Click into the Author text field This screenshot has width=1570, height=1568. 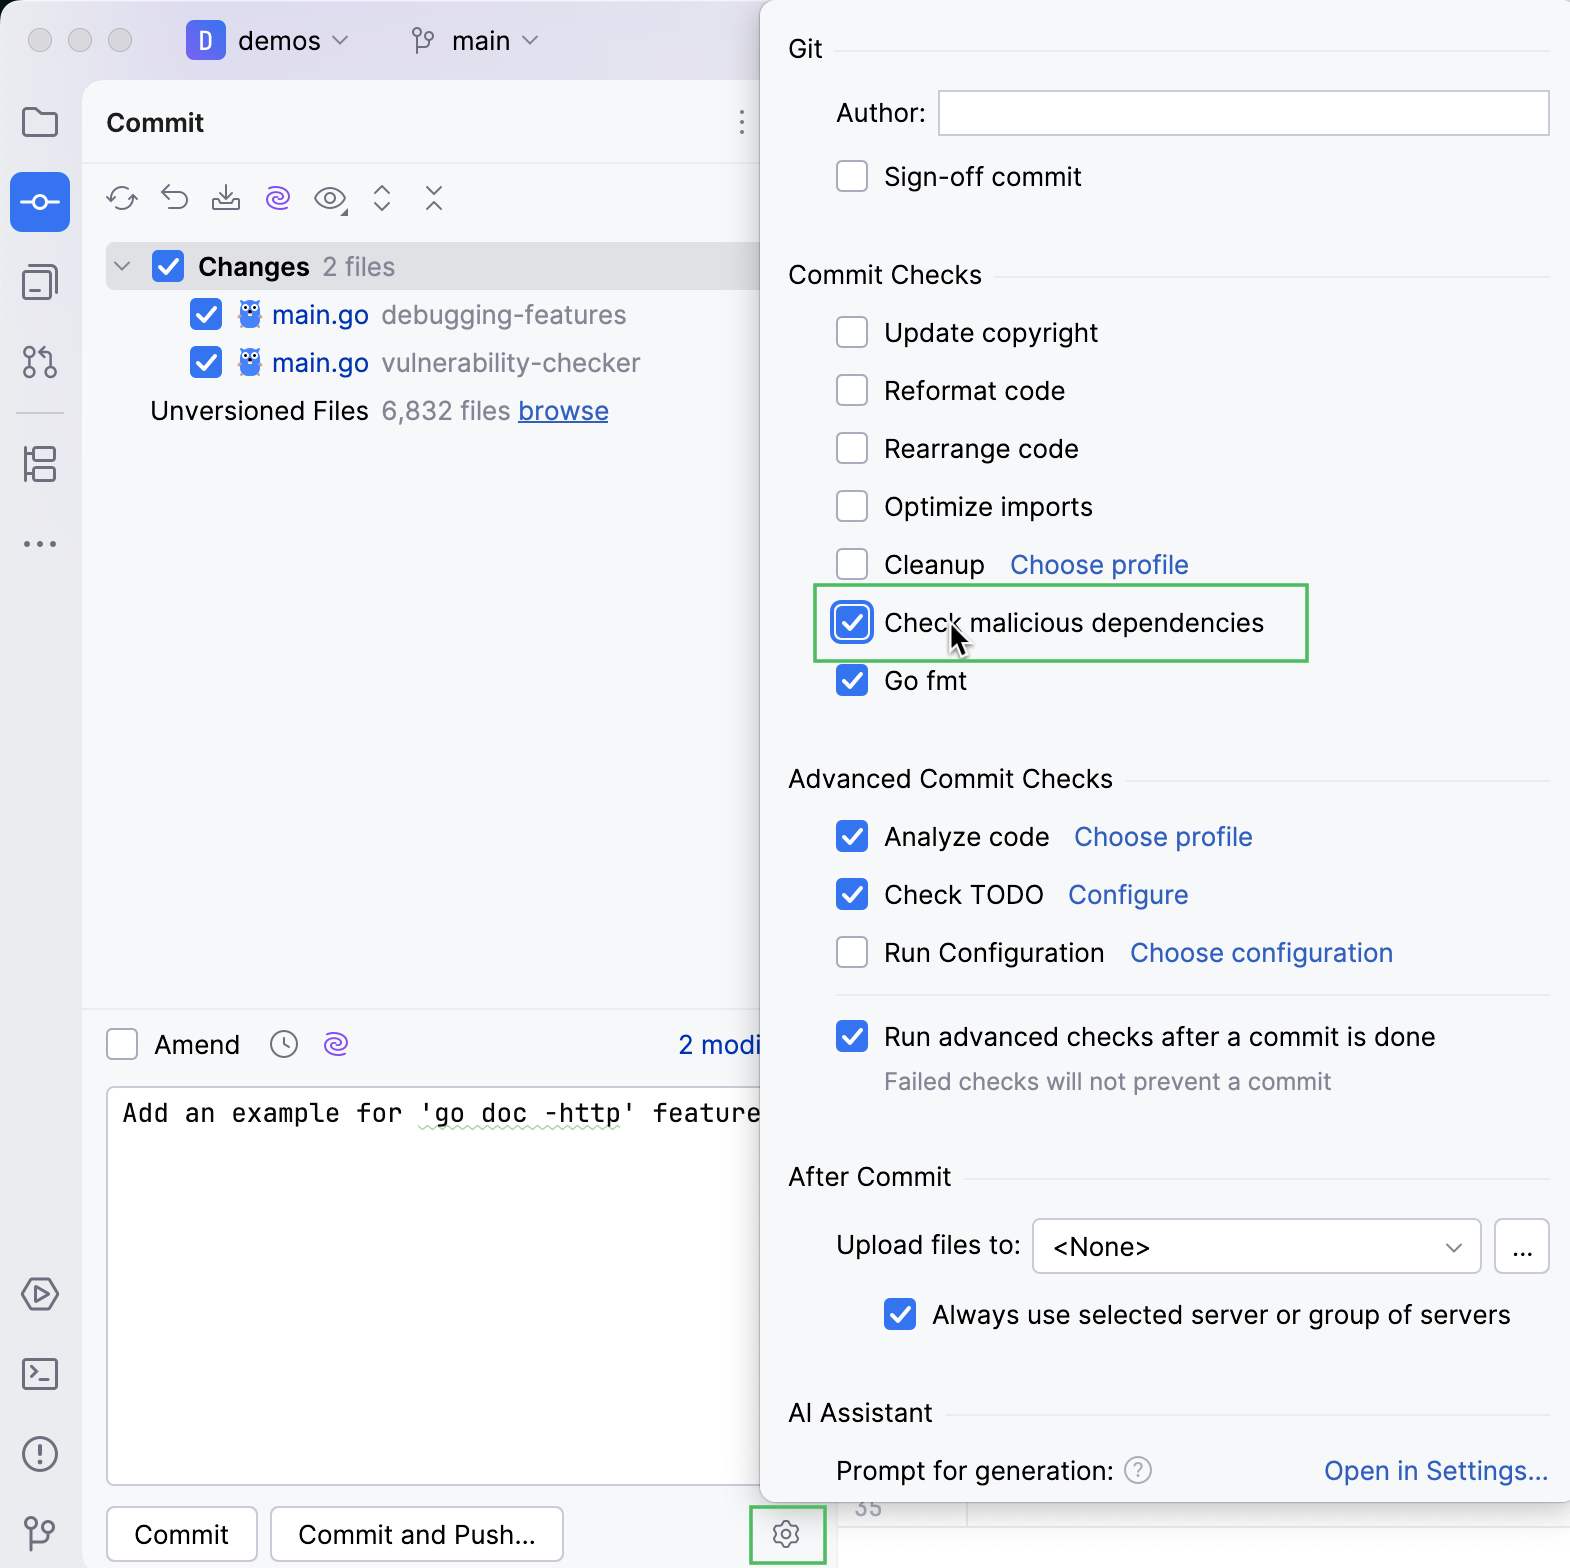point(1243,113)
